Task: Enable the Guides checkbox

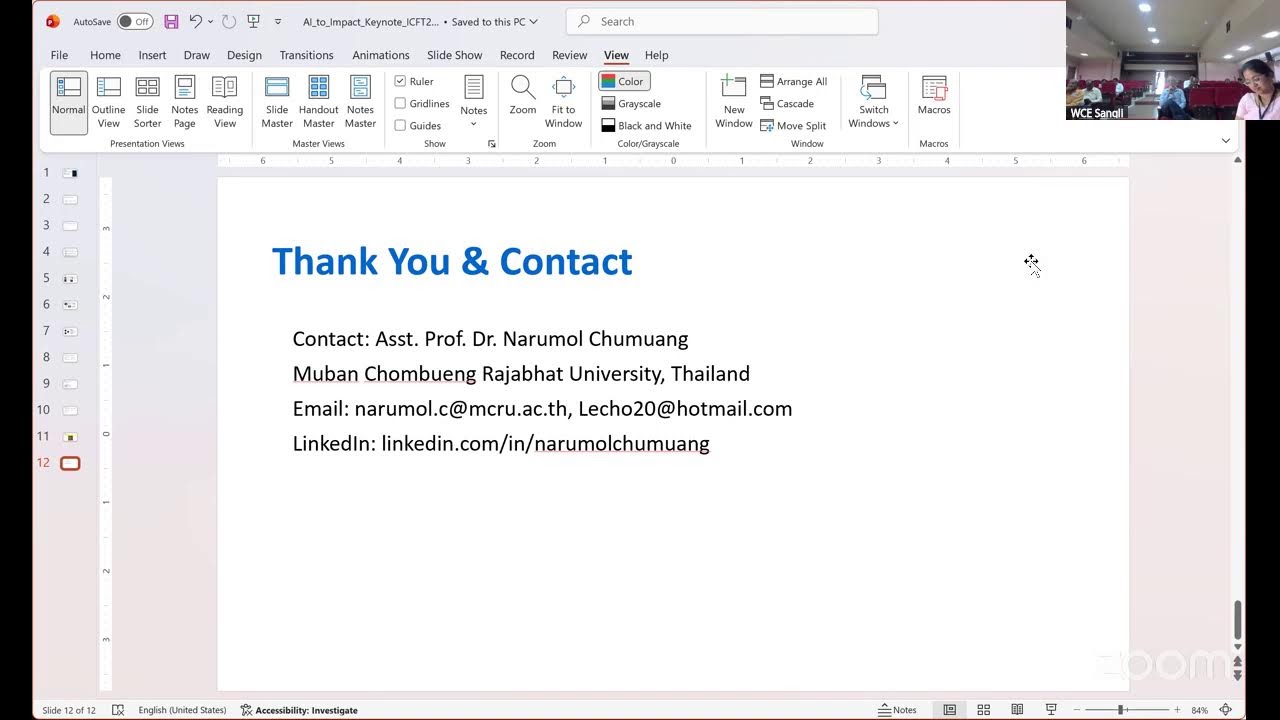Action: [x=400, y=125]
